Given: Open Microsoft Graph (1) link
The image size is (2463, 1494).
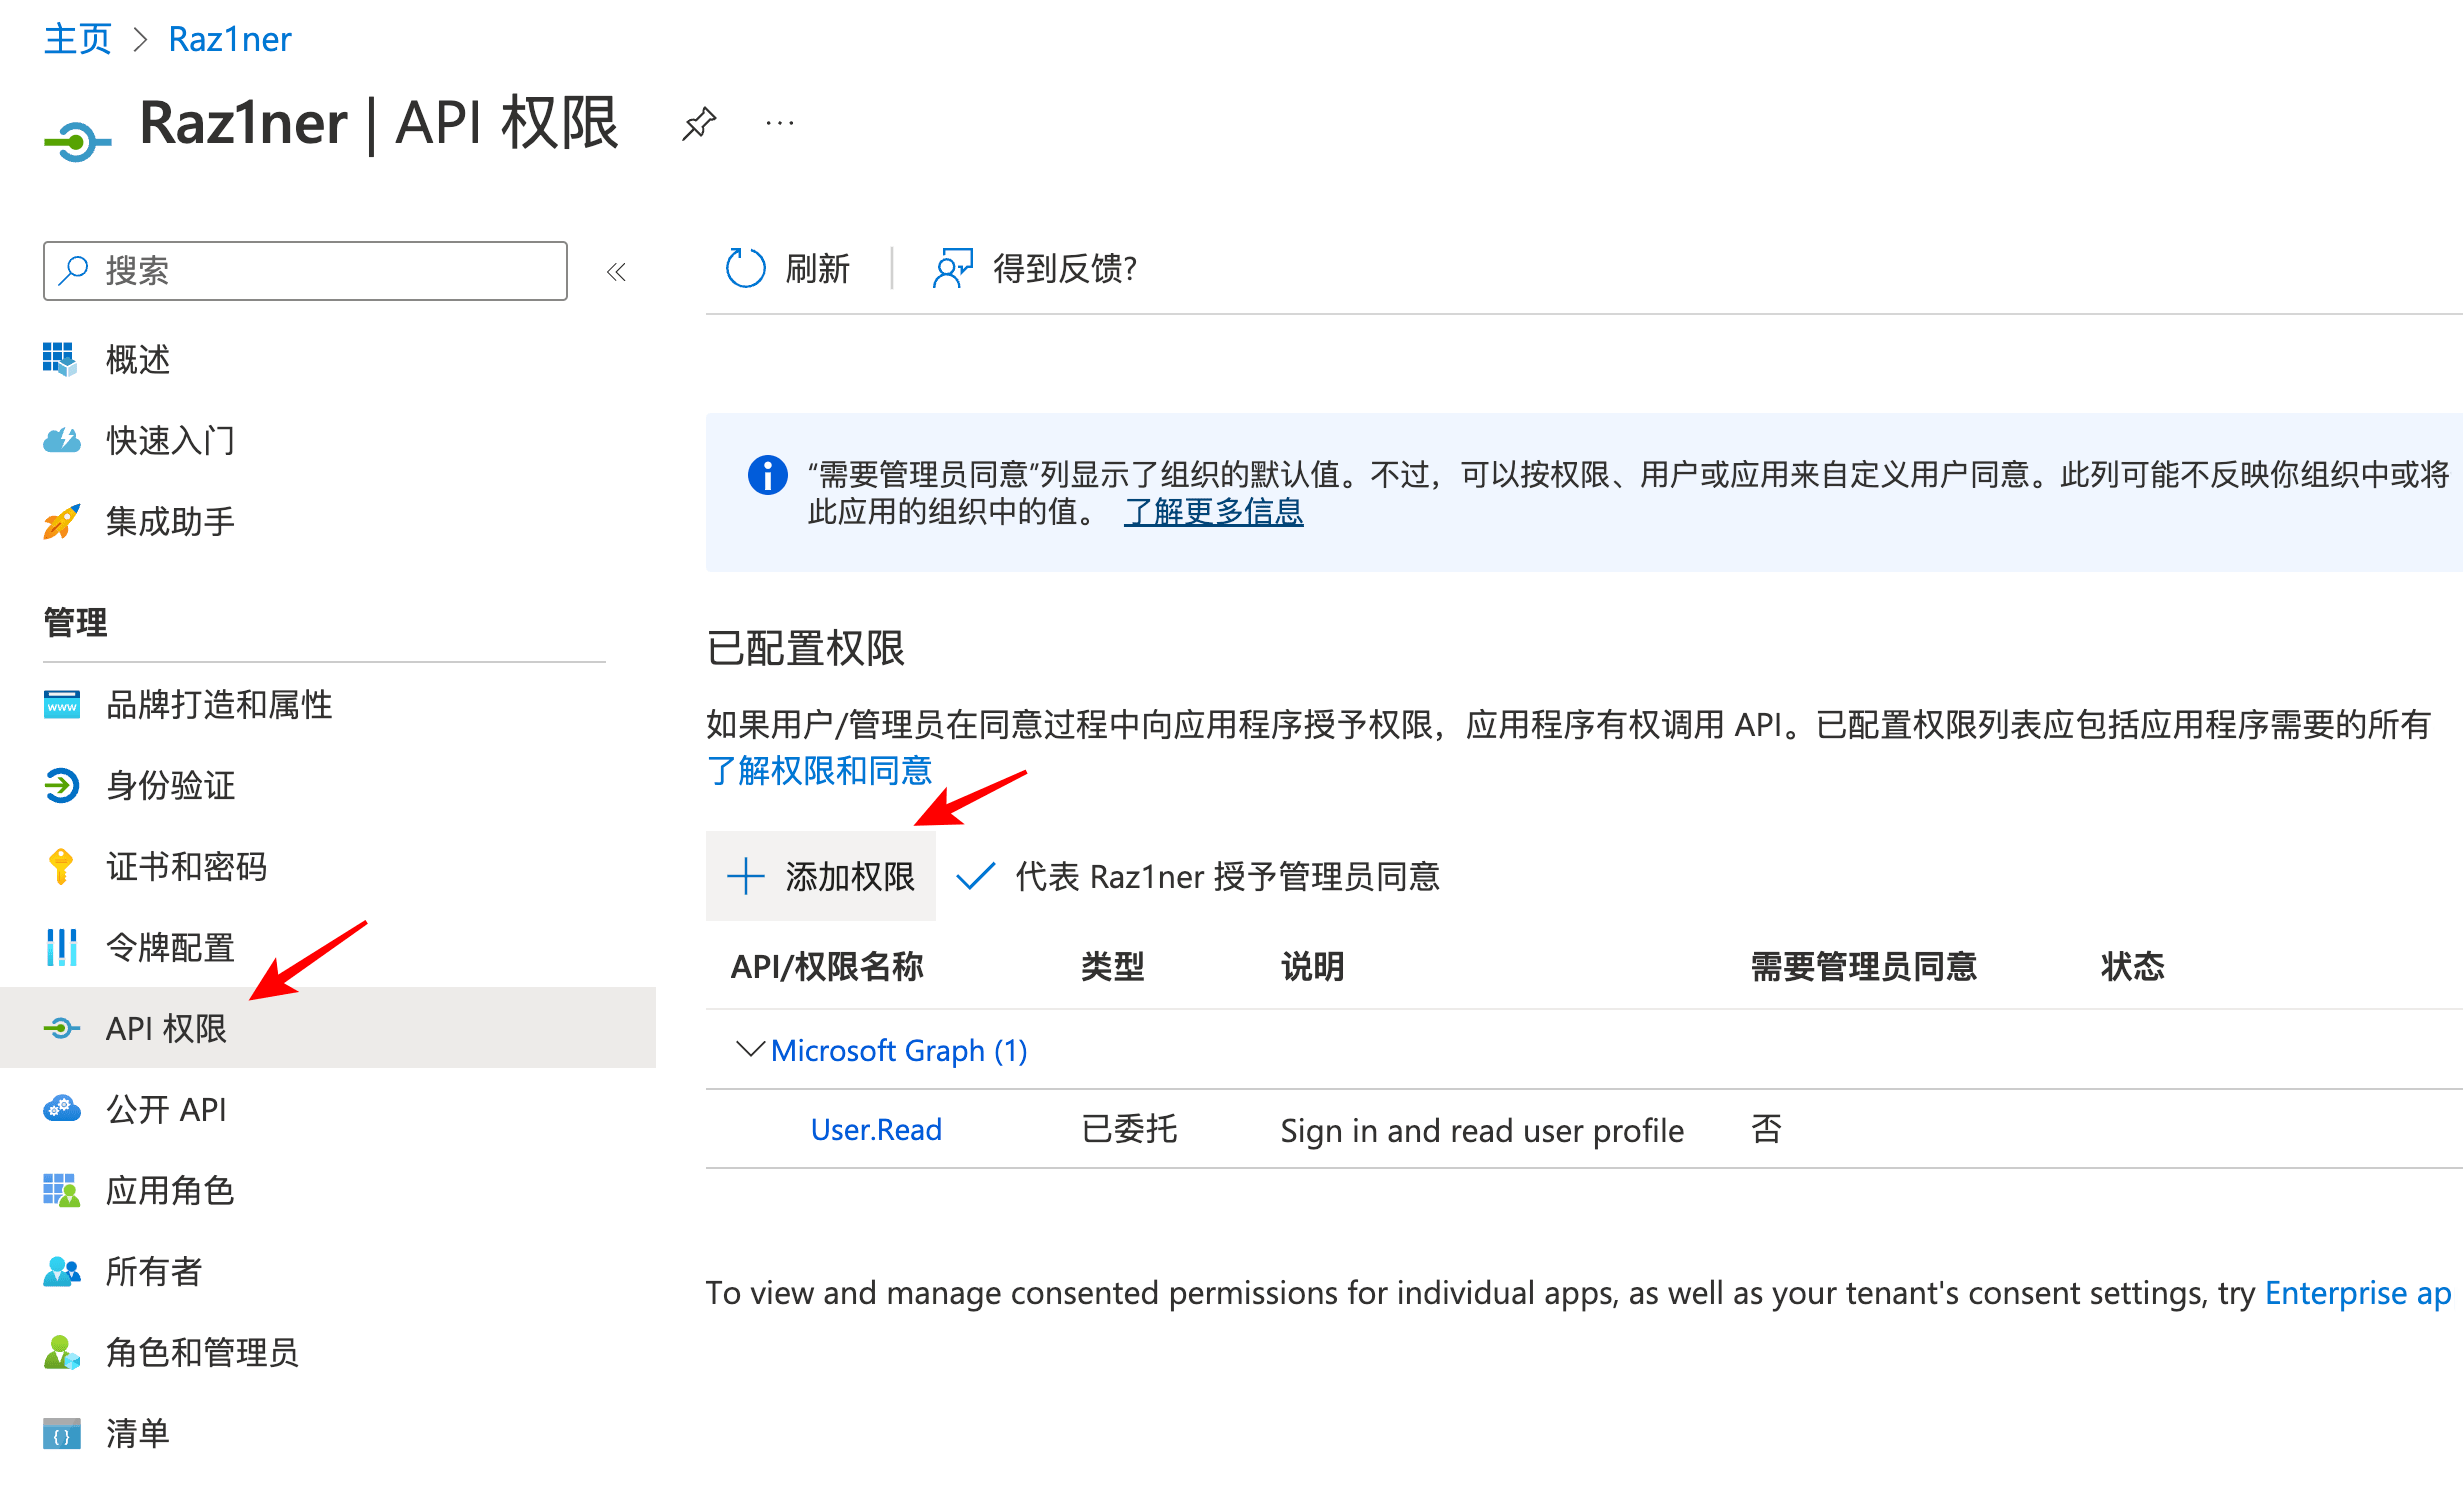Looking at the screenshot, I should (899, 1050).
